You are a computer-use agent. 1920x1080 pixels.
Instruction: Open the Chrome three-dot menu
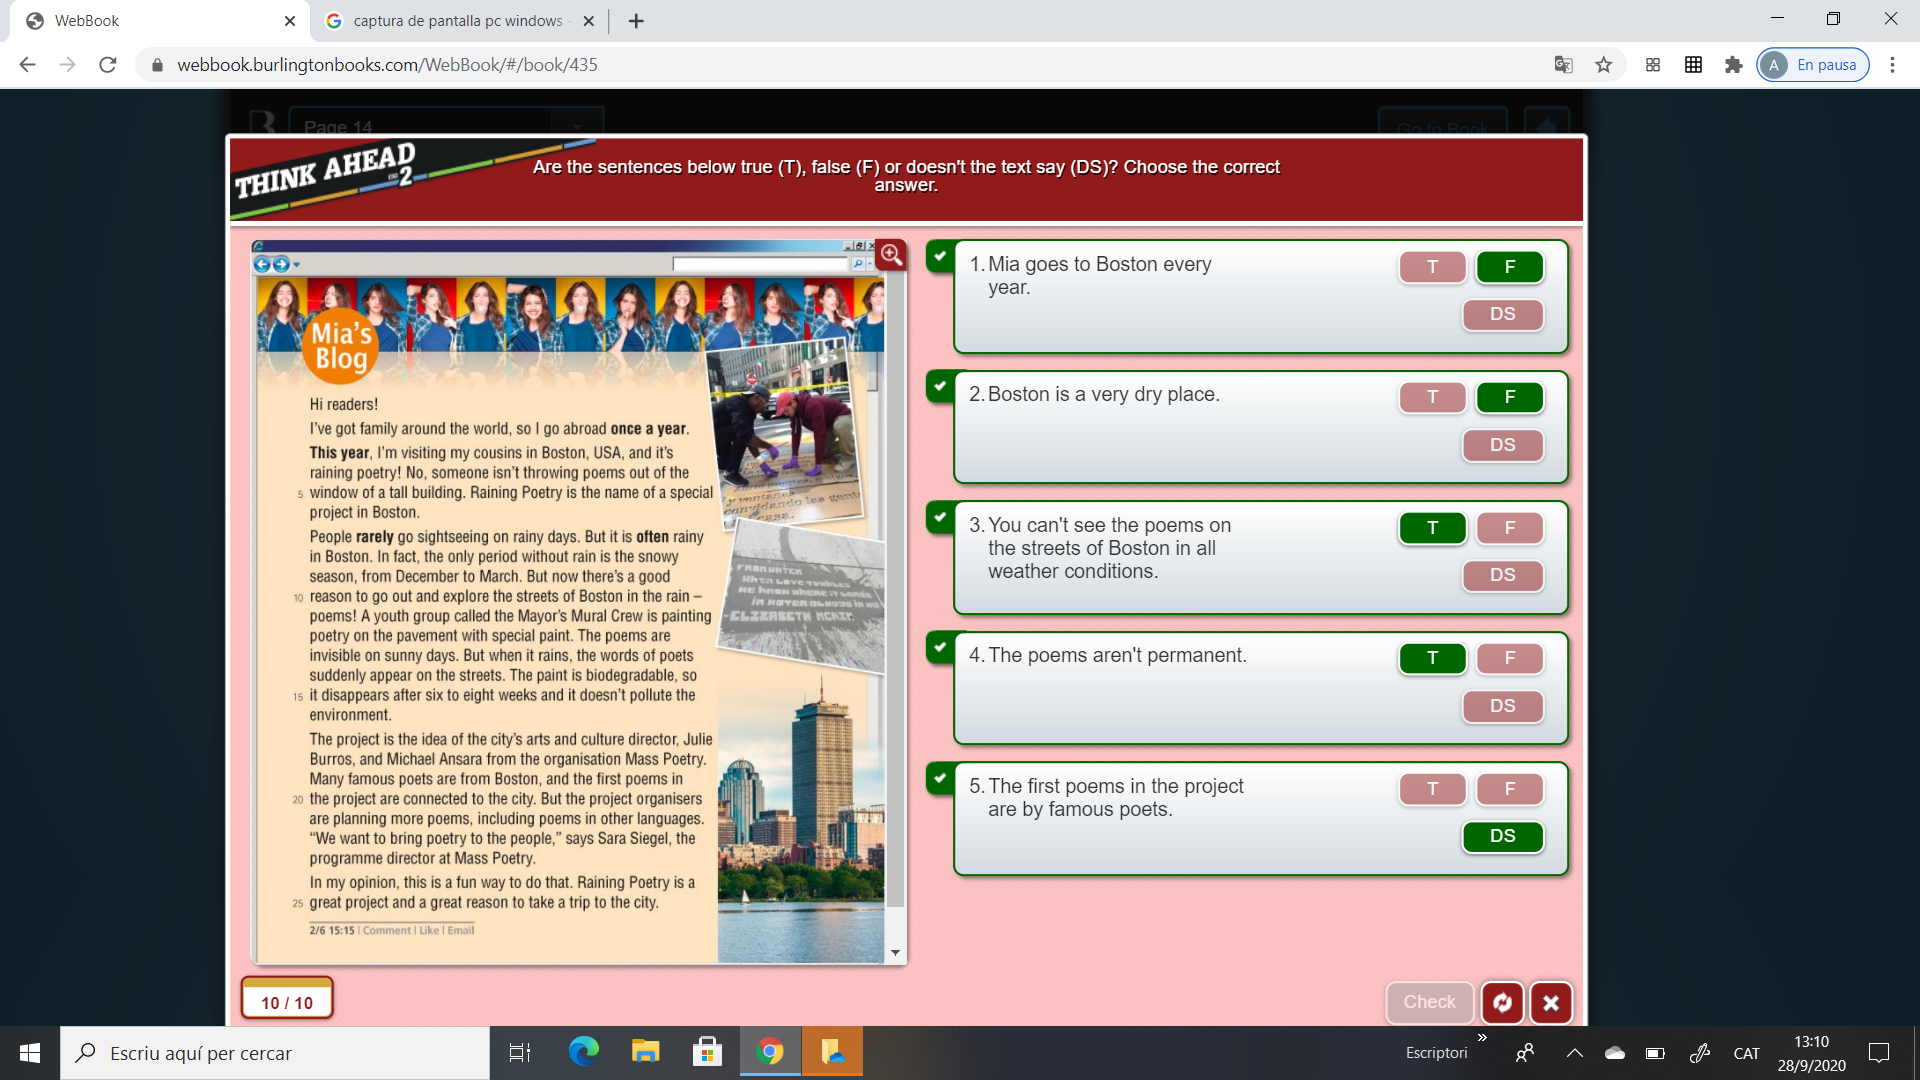[1892, 65]
